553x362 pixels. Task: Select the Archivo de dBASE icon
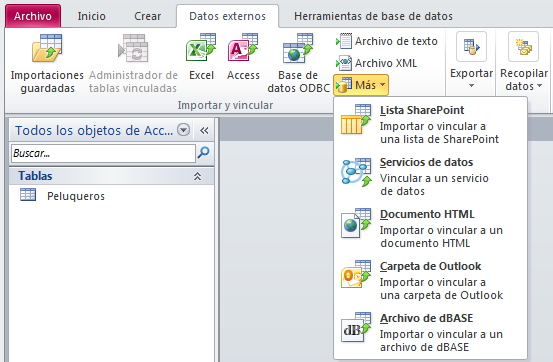[x=356, y=327]
